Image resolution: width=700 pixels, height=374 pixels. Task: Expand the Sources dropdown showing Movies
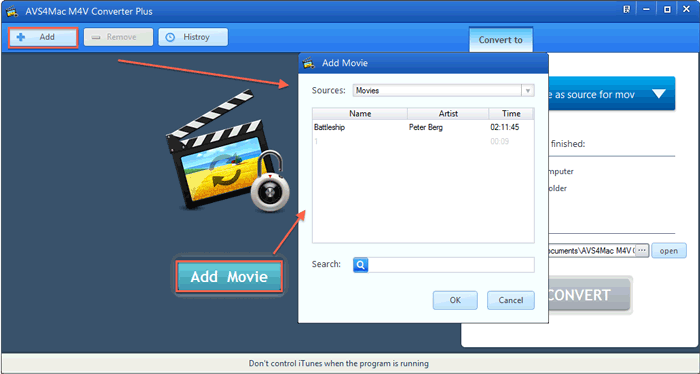[443, 91]
